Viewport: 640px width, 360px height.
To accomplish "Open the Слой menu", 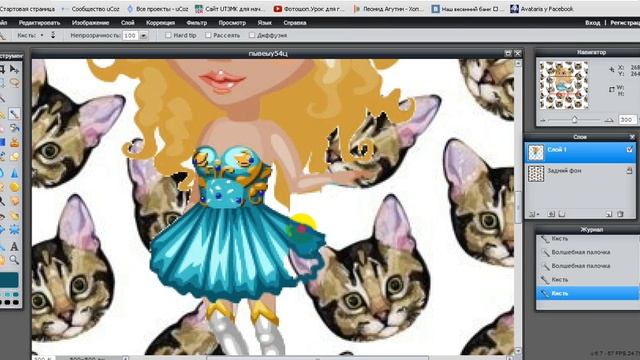I will coord(128,23).
